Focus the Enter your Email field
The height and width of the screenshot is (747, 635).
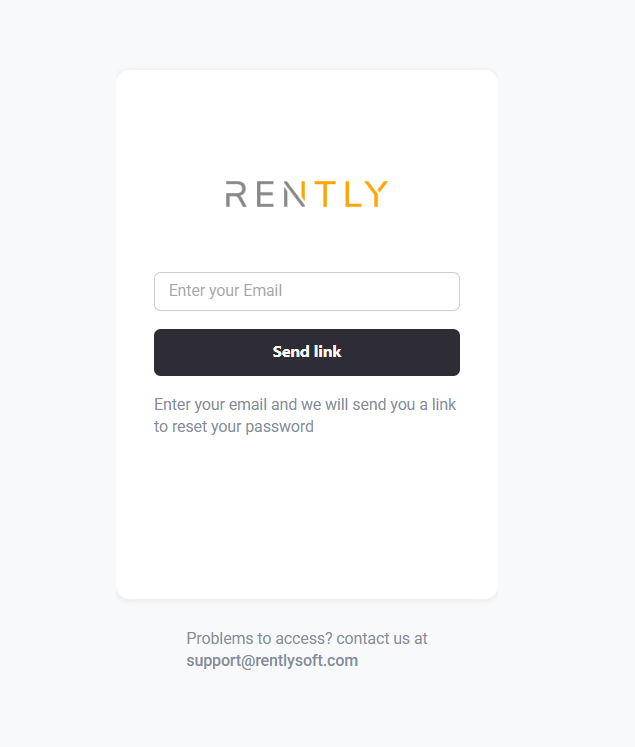click(x=307, y=292)
